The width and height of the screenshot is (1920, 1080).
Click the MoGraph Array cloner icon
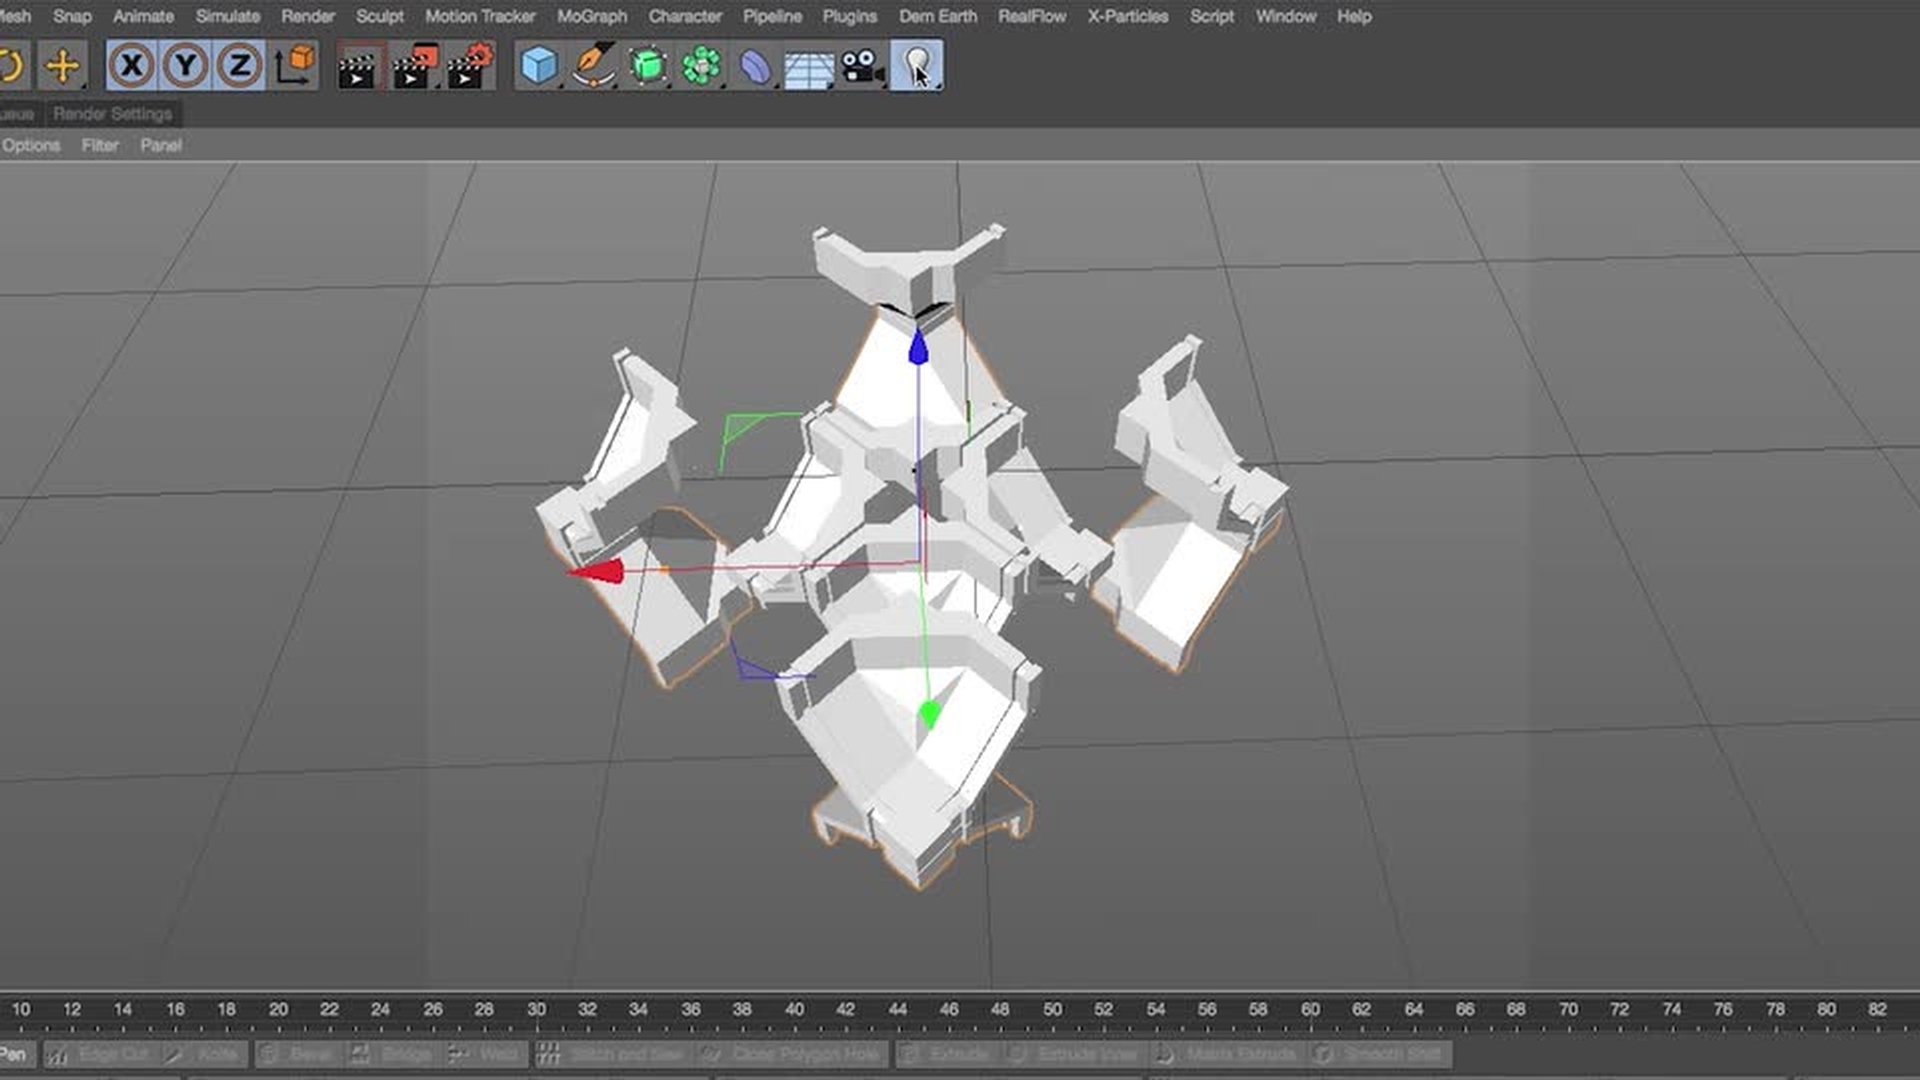pos(702,66)
